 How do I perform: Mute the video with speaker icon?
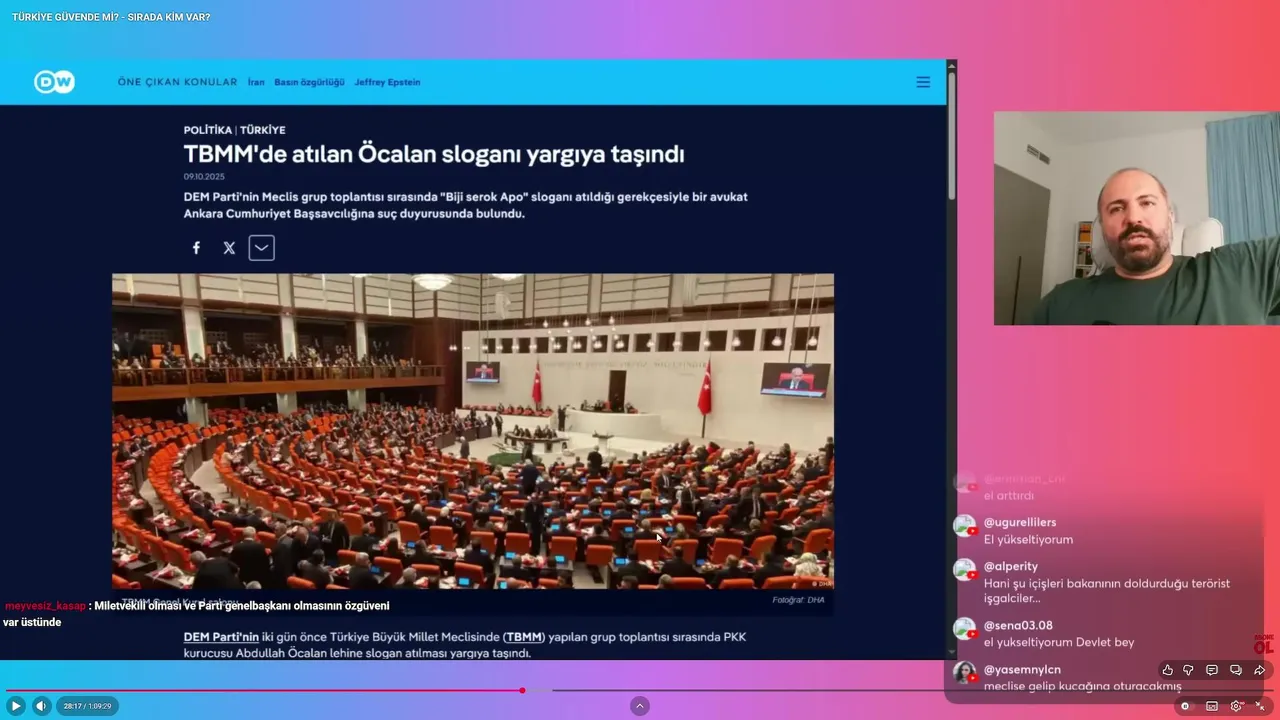(x=41, y=706)
